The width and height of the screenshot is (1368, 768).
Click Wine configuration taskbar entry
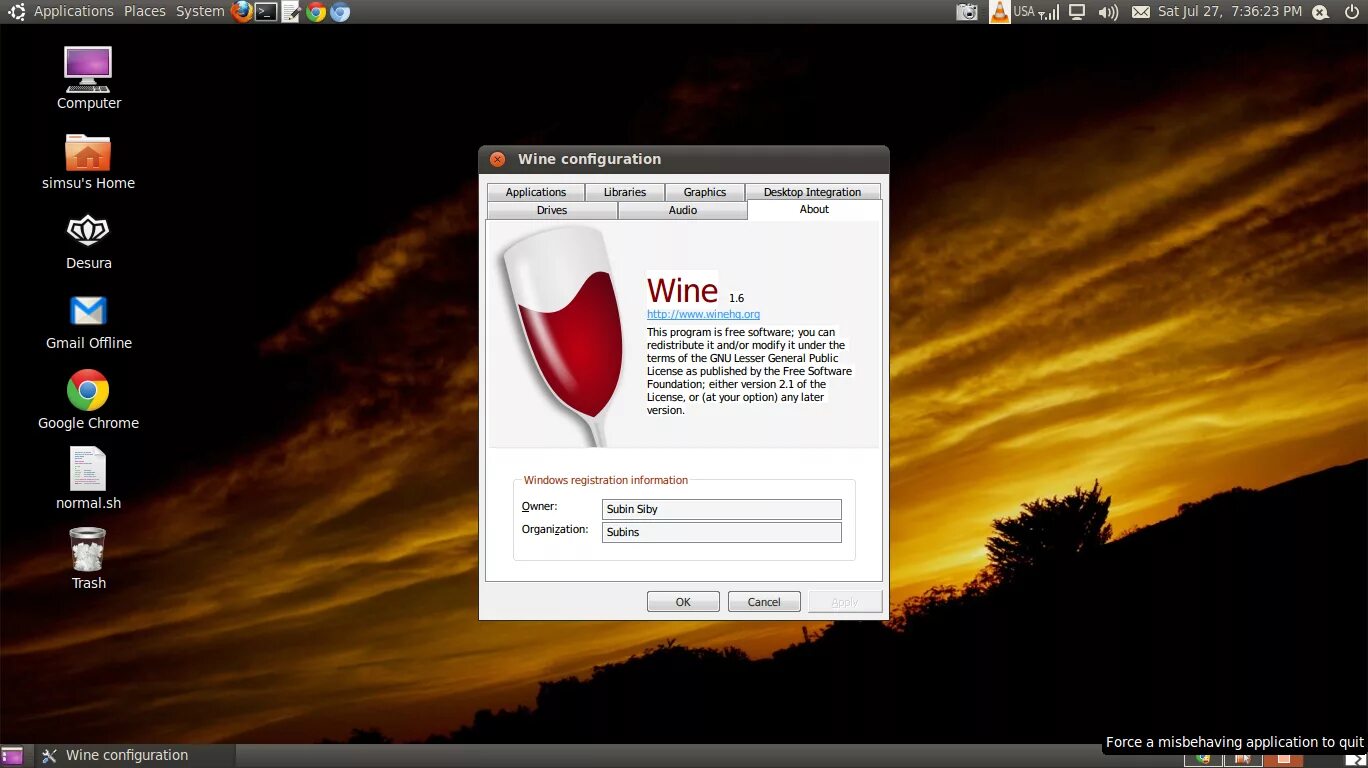point(136,755)
